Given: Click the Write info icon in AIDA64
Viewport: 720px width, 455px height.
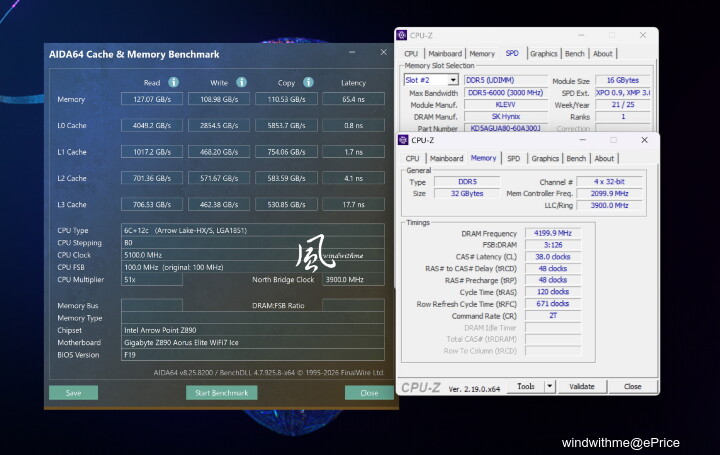Looking at the screenshot, I should (x=242, y=82).
